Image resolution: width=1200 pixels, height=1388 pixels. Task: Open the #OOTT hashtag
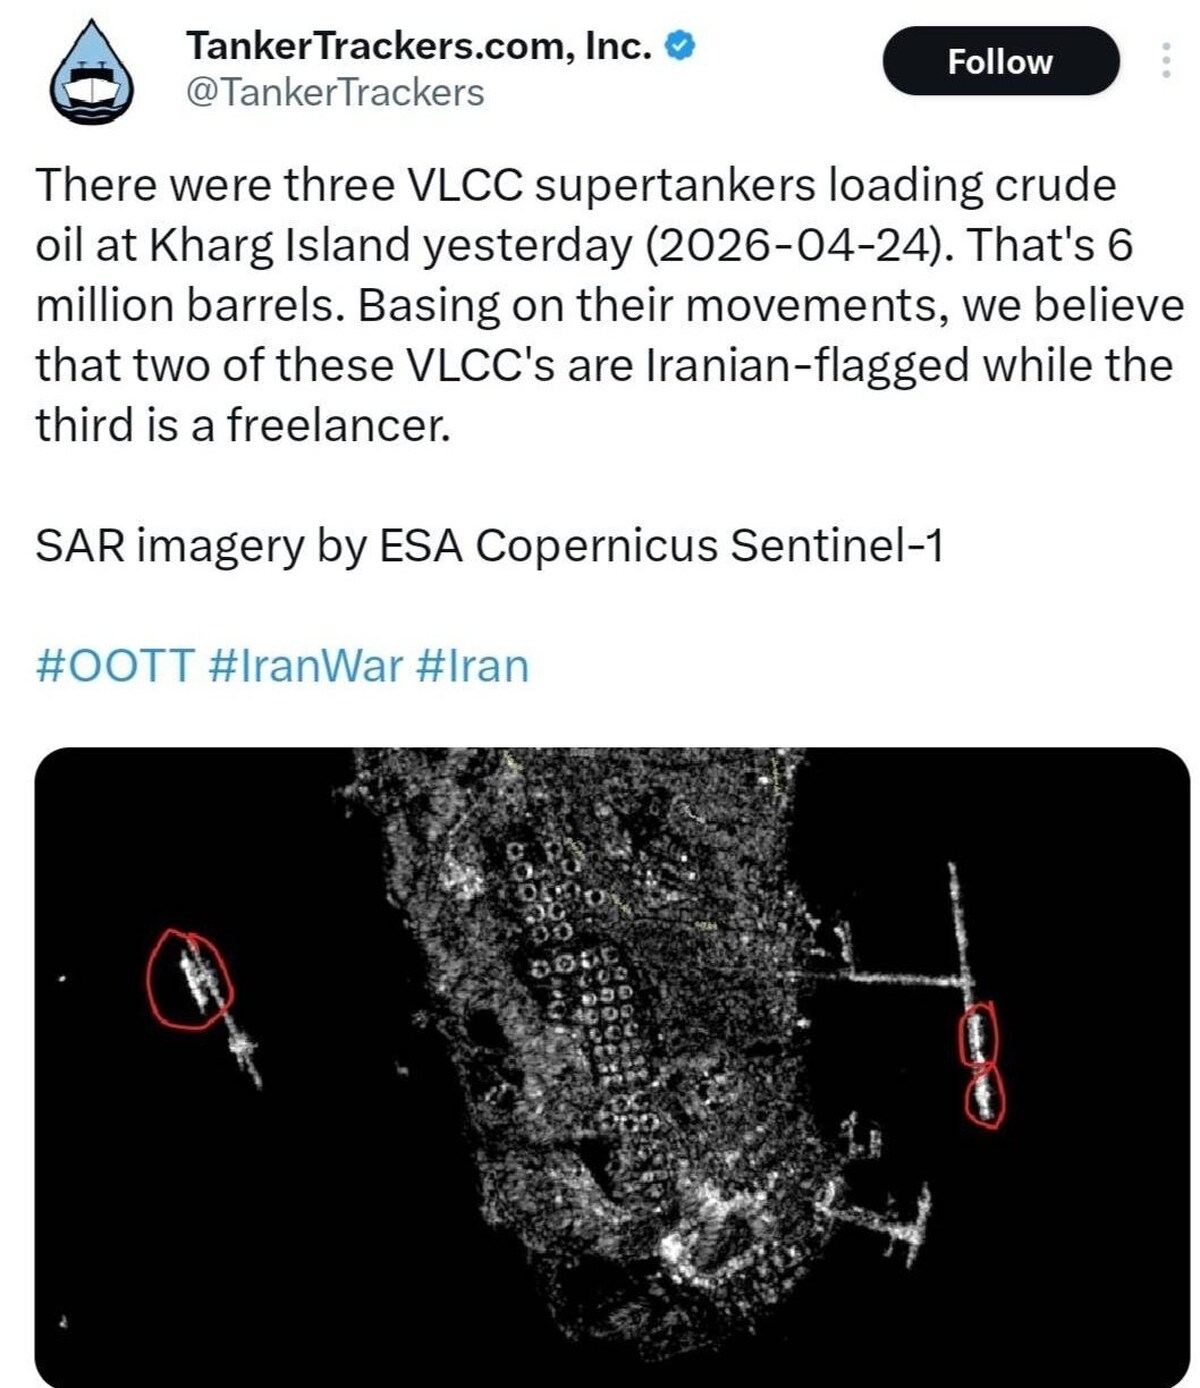click(114, 666)
